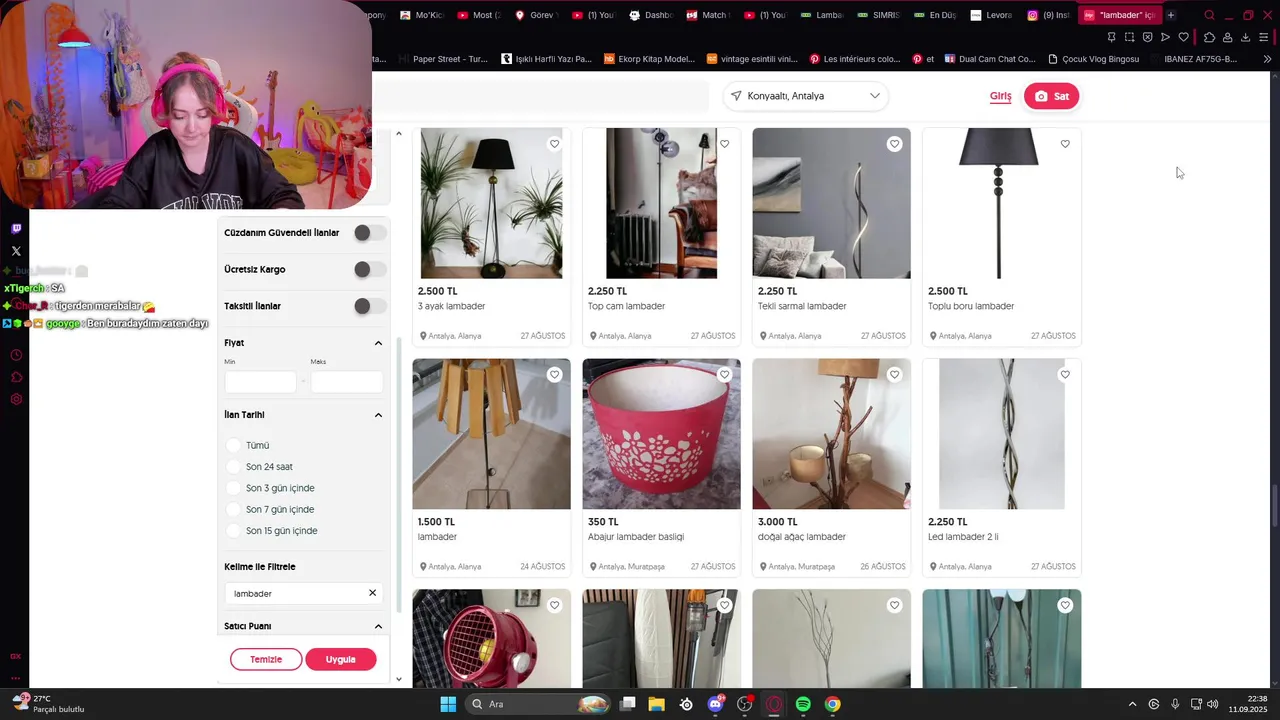Screen dimensions: 1280x720
Task: Click the Giriş login link
Action: (x=1001, y=96)
